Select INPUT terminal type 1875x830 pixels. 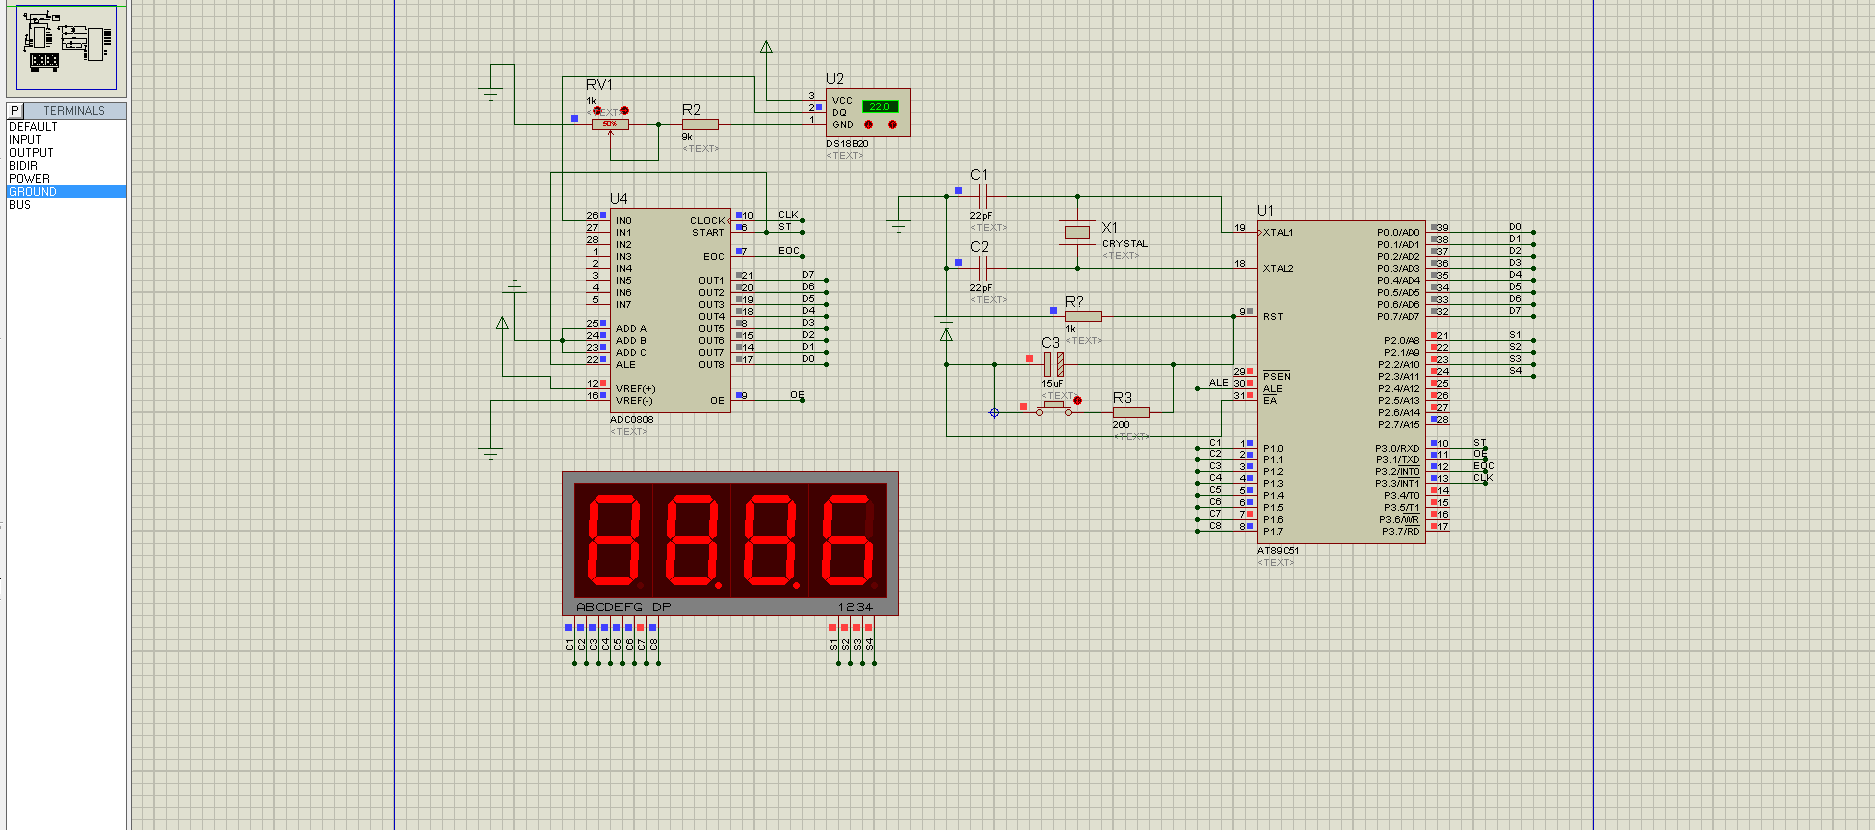tap(25, 140)
